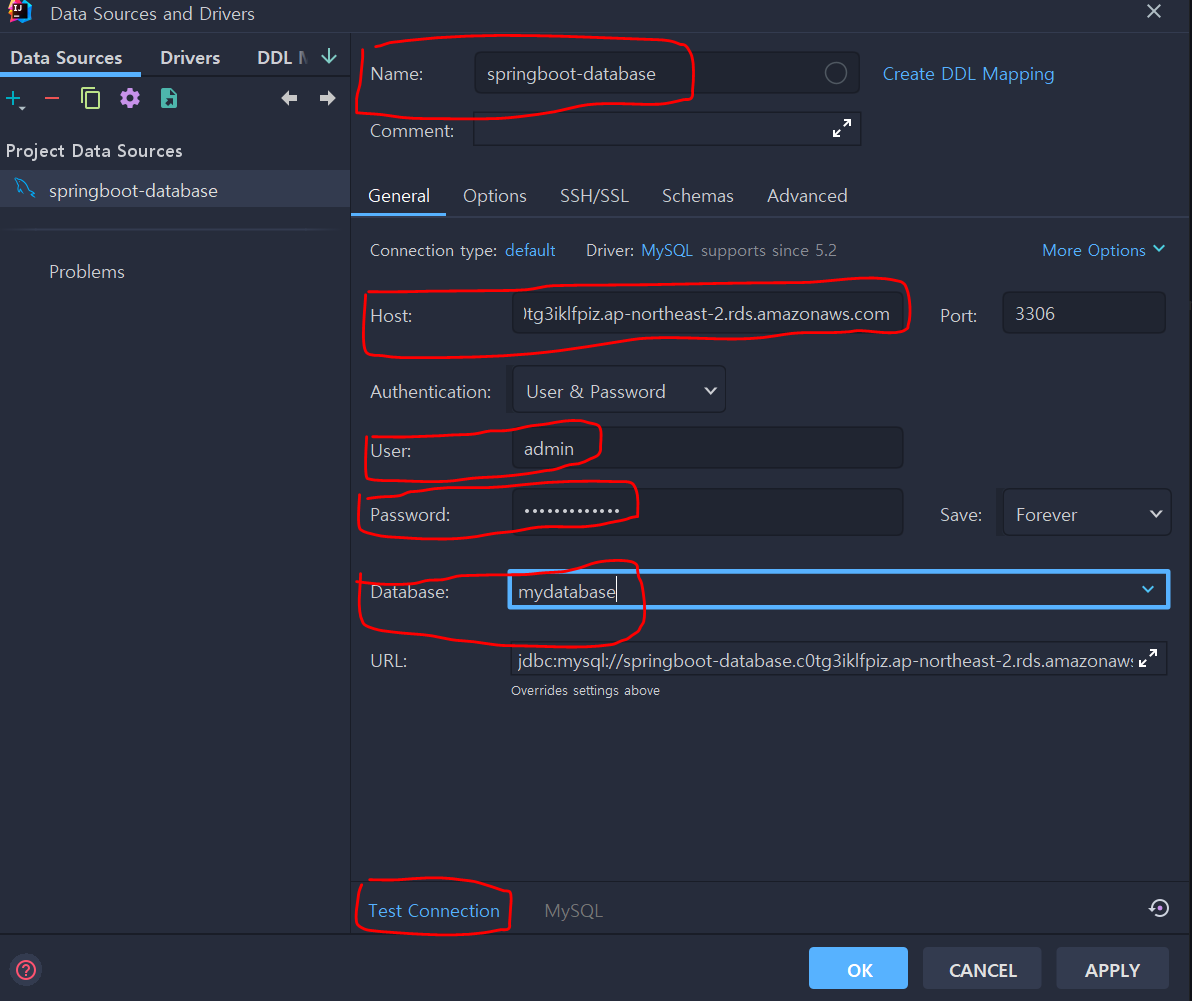Change connection type via default link
This screenshot has width=1192, height=1001.
[530, 250]
